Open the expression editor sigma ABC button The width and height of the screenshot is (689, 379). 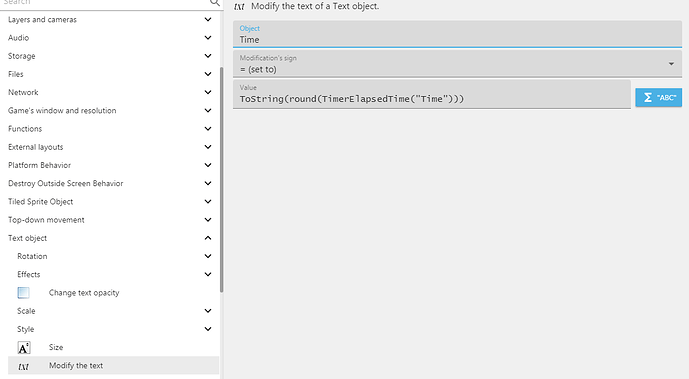click(x=658, y=97)
